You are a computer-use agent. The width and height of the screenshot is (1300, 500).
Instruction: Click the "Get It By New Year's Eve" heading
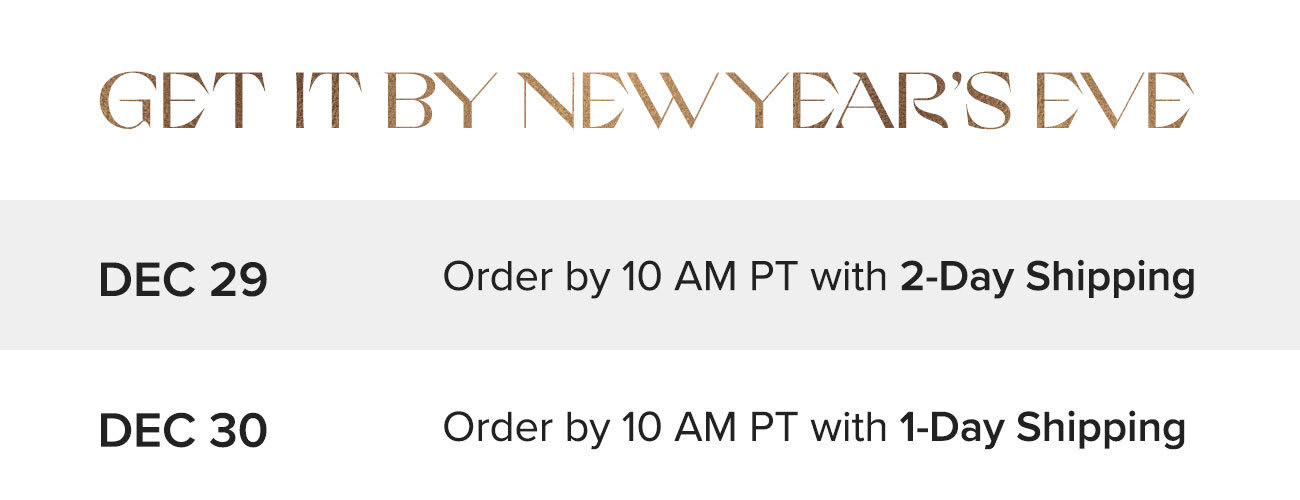click(646, 101)
